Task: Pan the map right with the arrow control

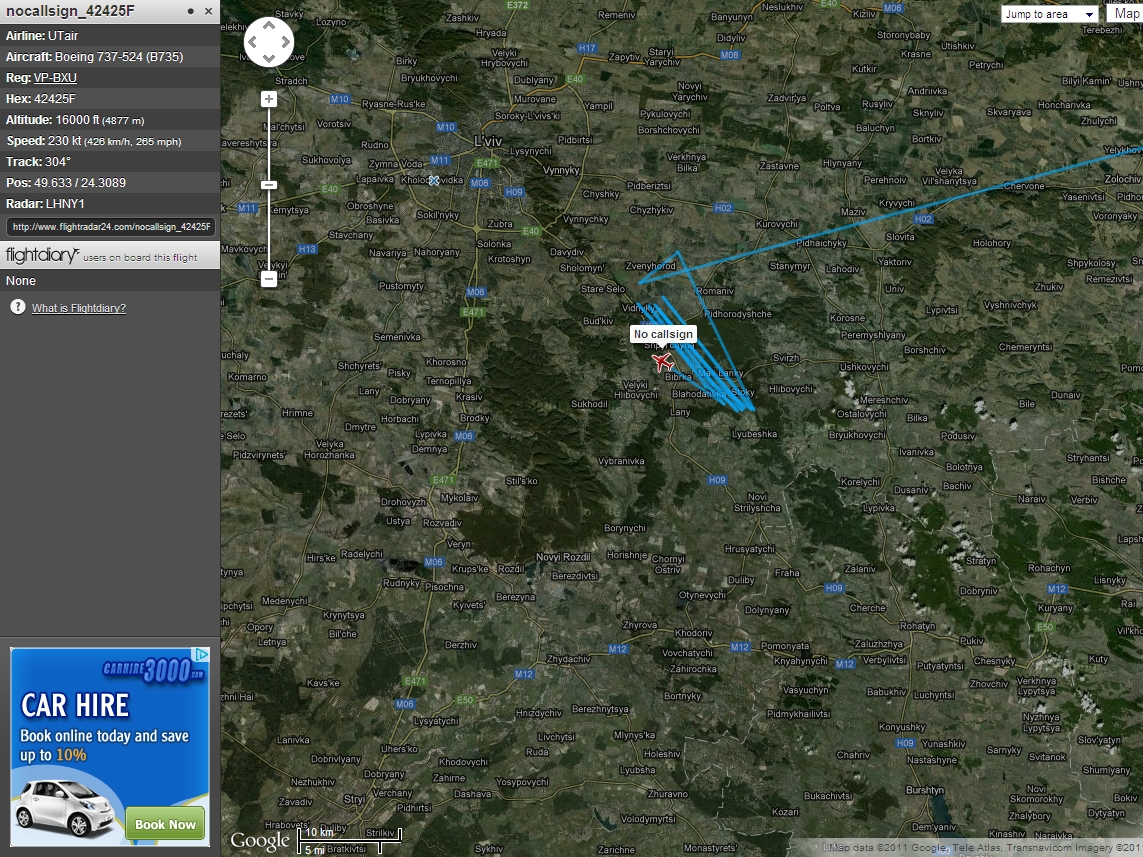Action: pyautogui.click(x=285, y=43)
